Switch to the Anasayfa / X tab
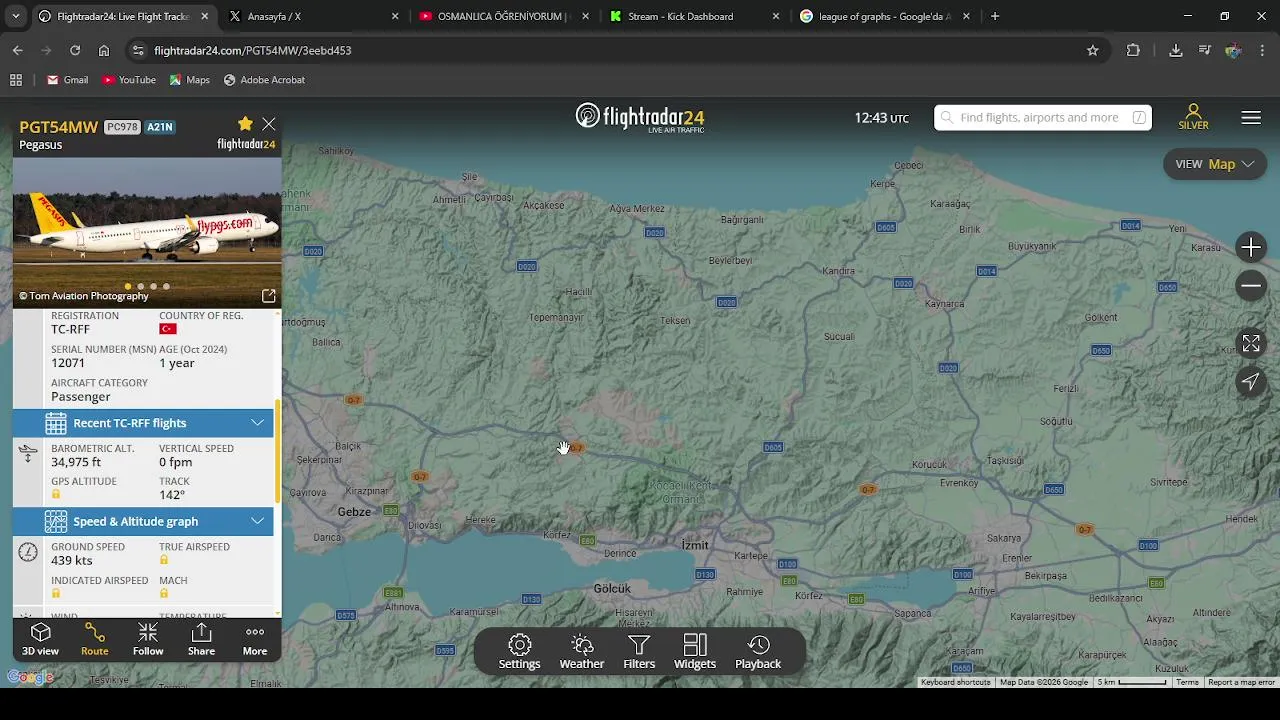This screenshot has height=720, width=1280. (x=312, y=16)
